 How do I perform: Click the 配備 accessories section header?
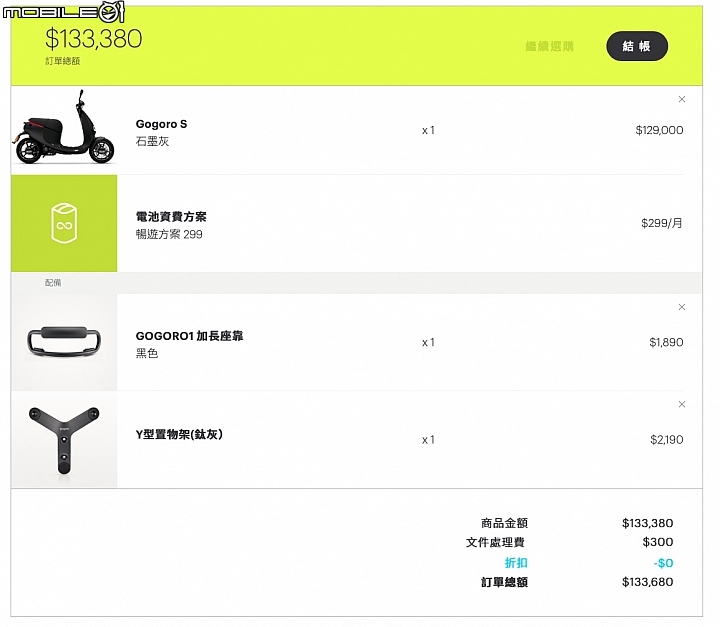point(53,283)
